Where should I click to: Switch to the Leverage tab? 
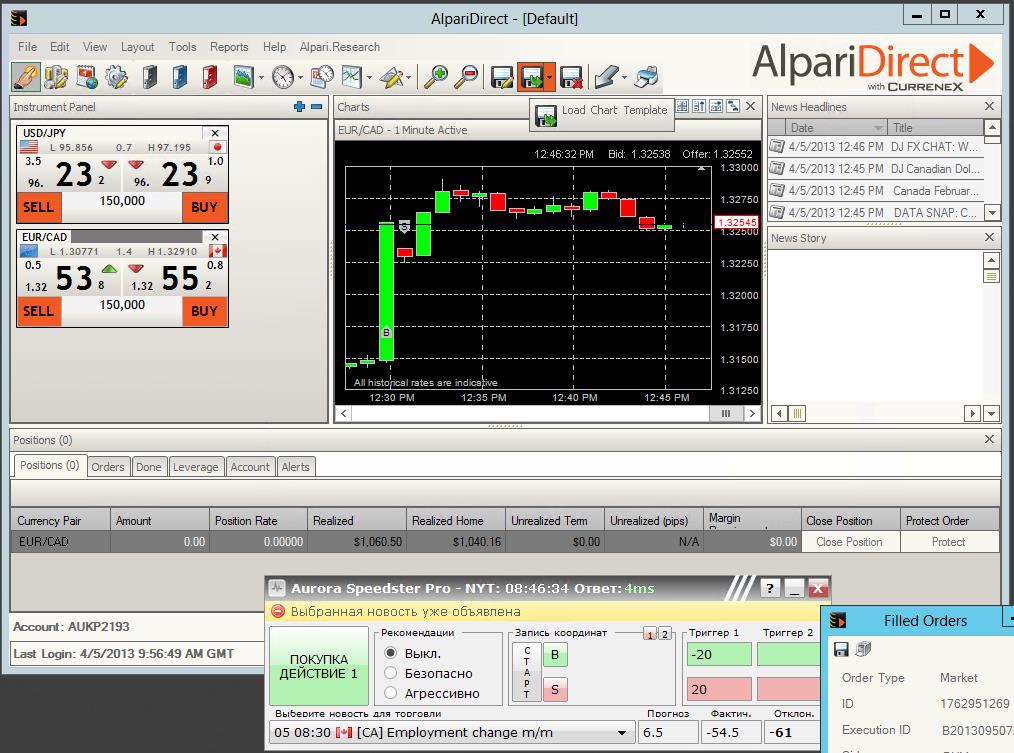(x=195, y=466)
